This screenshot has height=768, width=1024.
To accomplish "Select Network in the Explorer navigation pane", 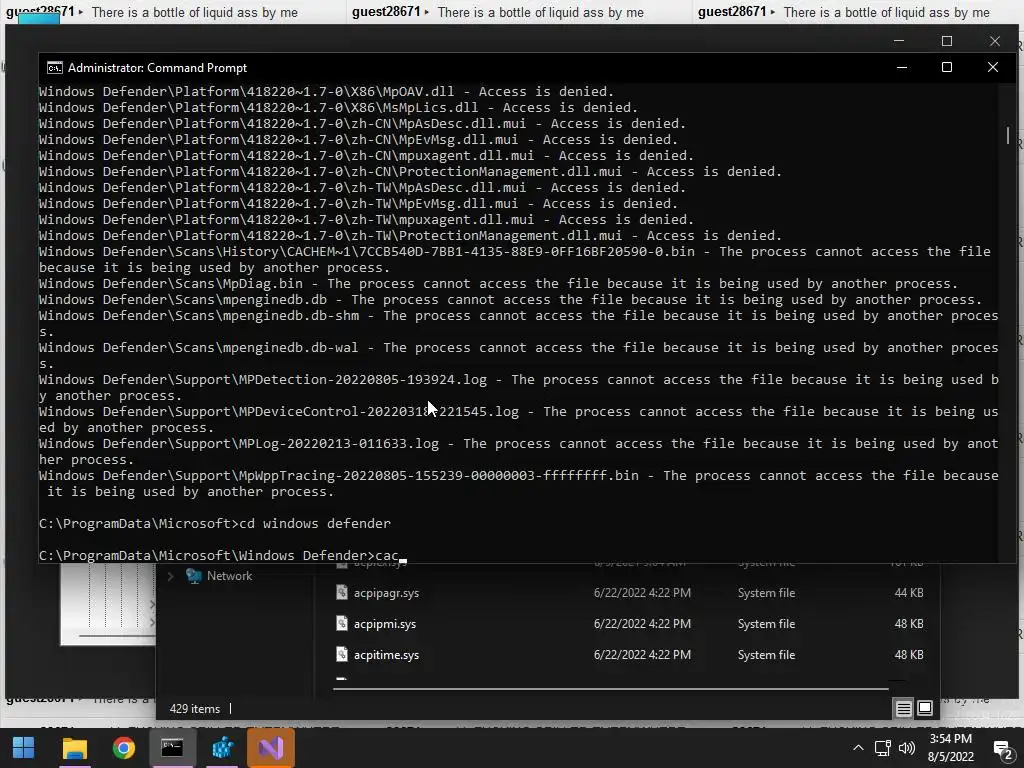I will point(229,576).
